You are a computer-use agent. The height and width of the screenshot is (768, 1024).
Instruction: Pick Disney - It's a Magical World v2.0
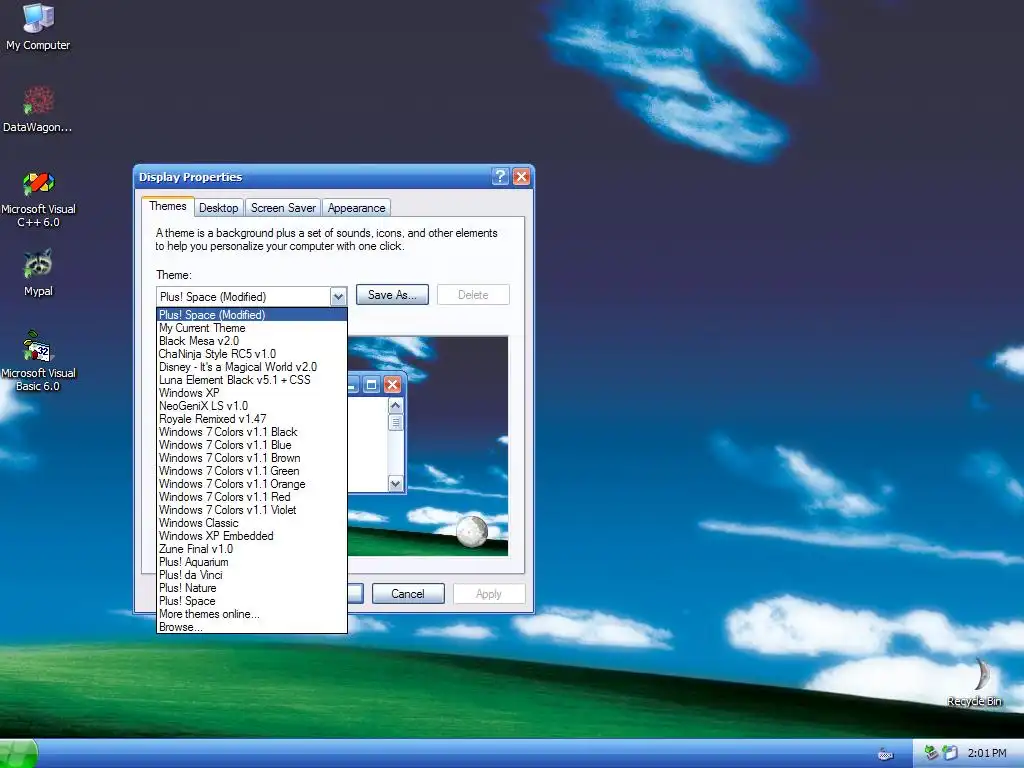pos(251,367)
